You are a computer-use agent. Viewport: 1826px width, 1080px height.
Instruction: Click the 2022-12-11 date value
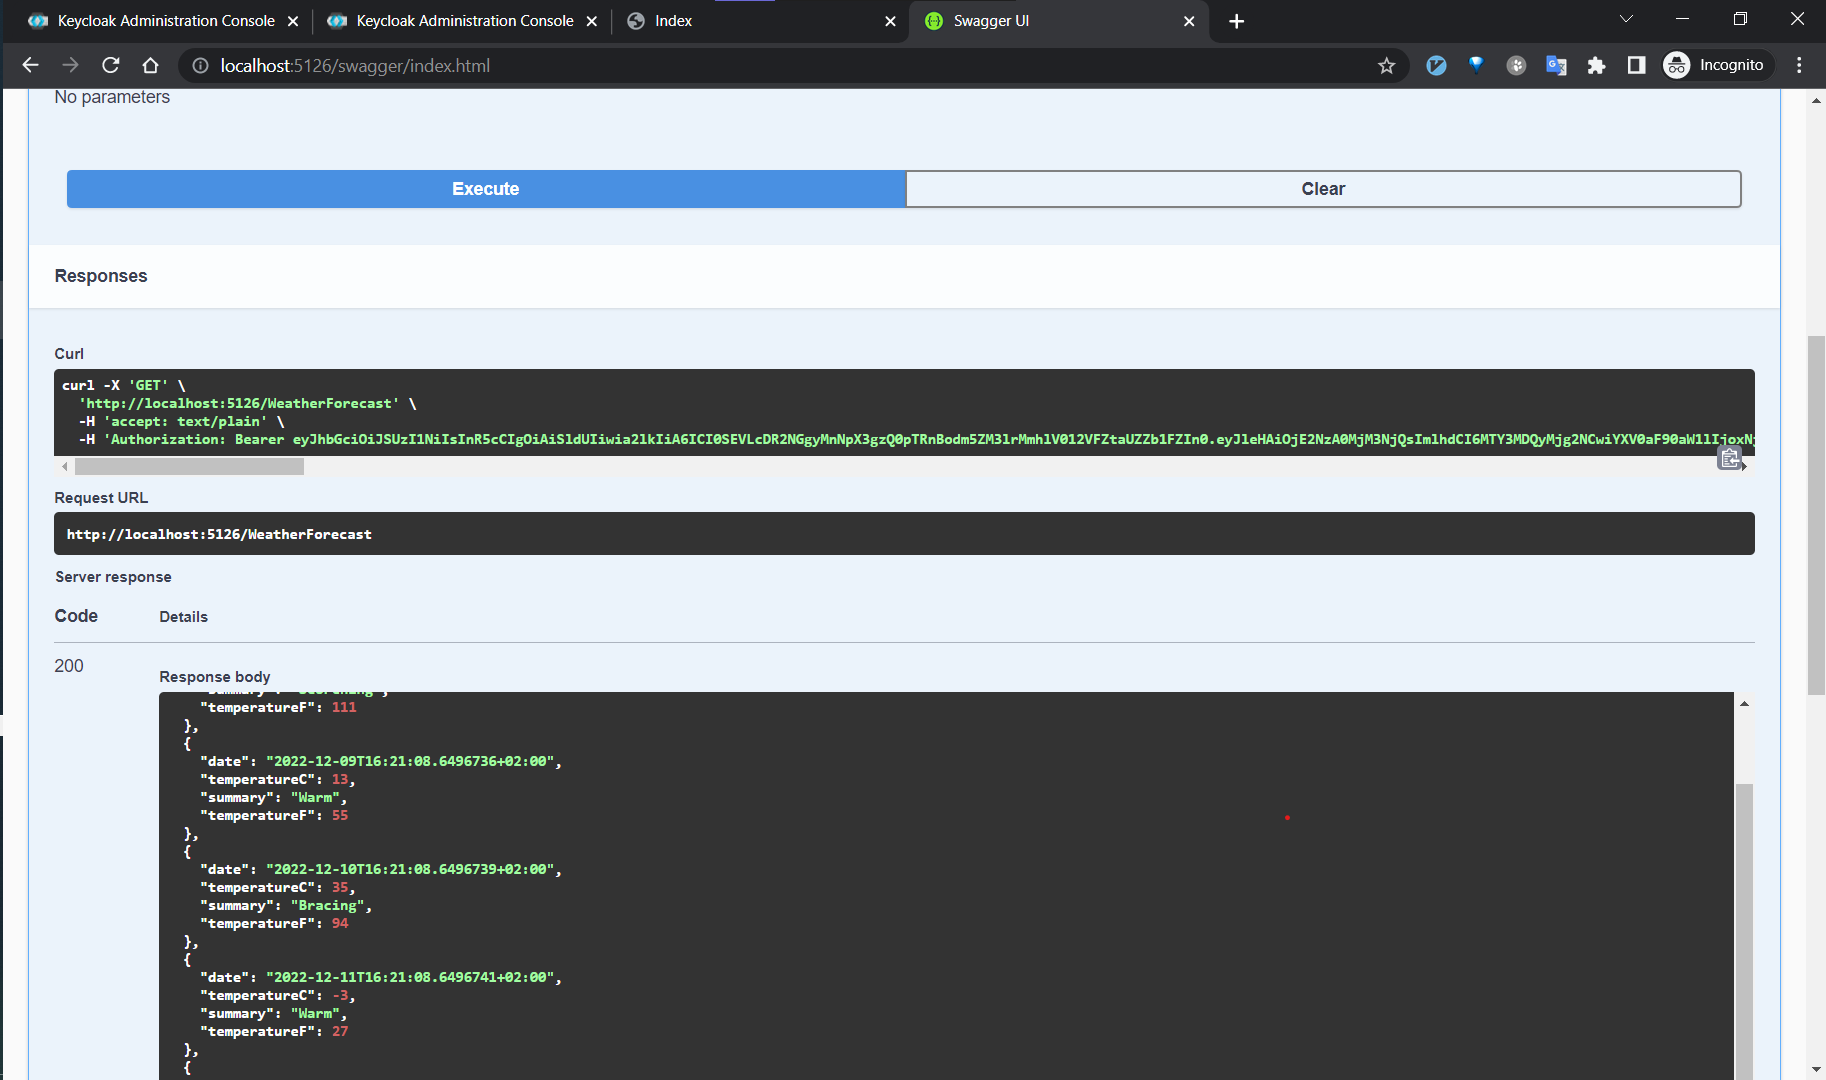click(x=410, y=977)
